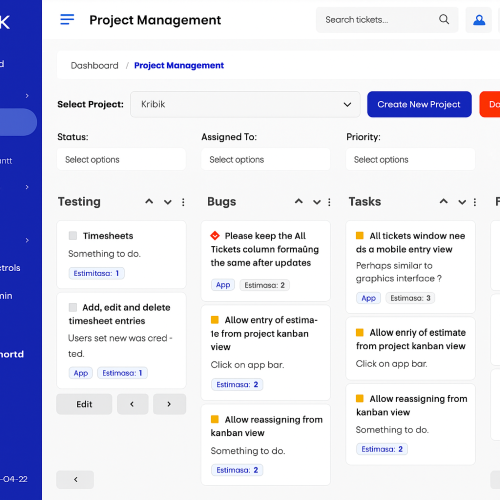This screenshot has width=500, height=500.
Task: Toggle the Timesheets card checkbox
Action: click(x=73, y=236)
